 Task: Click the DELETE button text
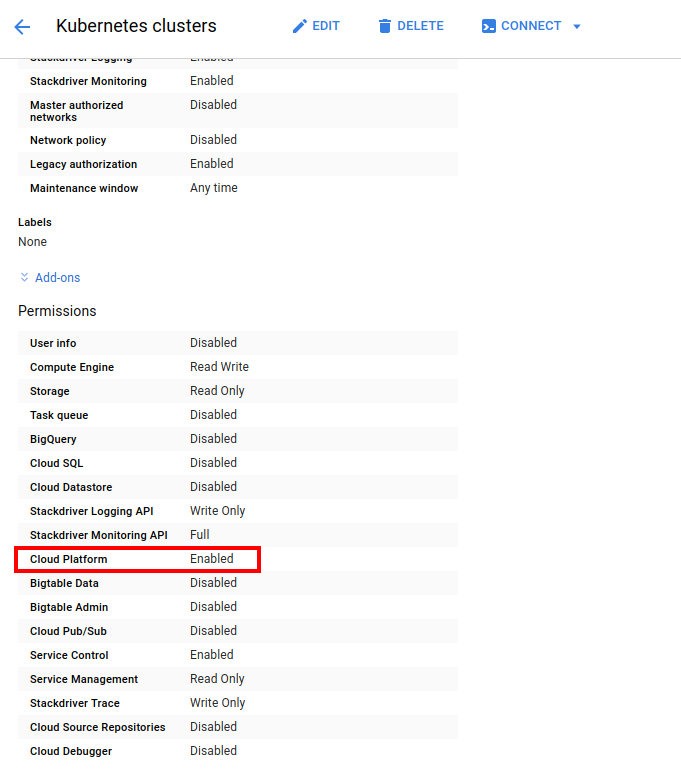pyautogui.click(x=421, y=26)
